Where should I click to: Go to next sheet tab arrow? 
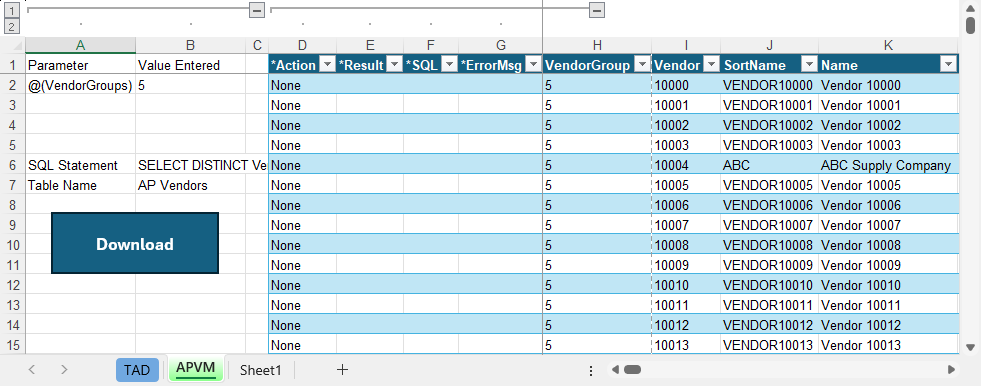64,370
